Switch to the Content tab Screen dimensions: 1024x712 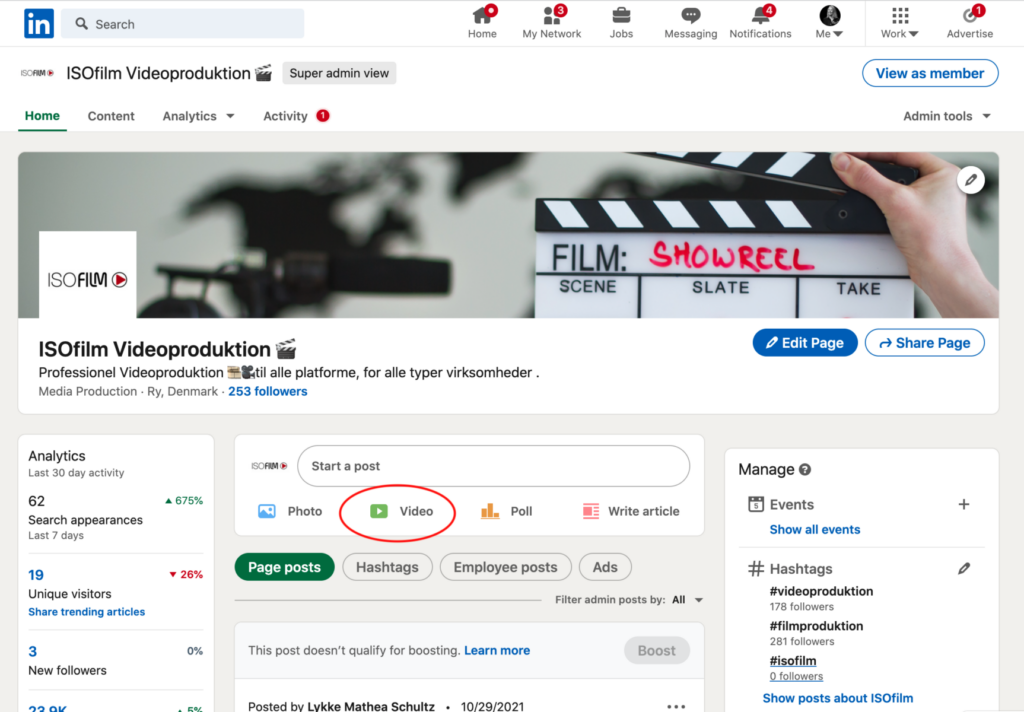[111, 116]
